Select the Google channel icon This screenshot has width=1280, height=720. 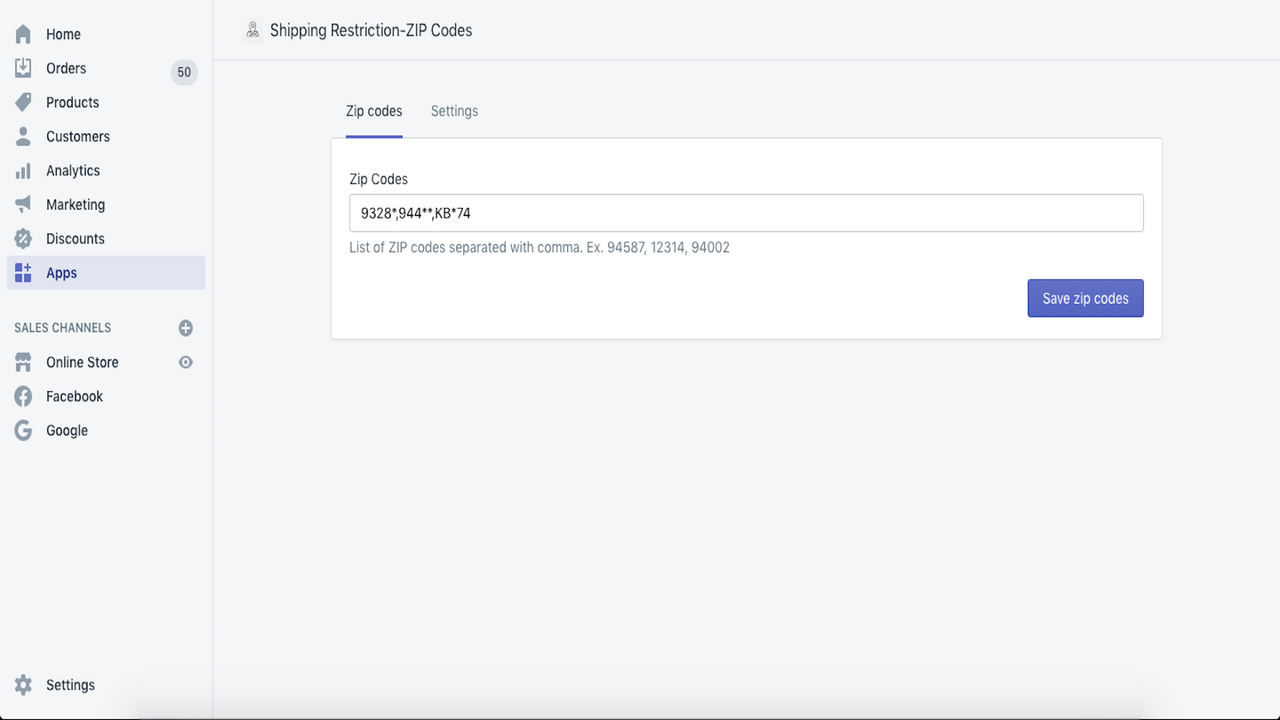[x=22, y=429]
